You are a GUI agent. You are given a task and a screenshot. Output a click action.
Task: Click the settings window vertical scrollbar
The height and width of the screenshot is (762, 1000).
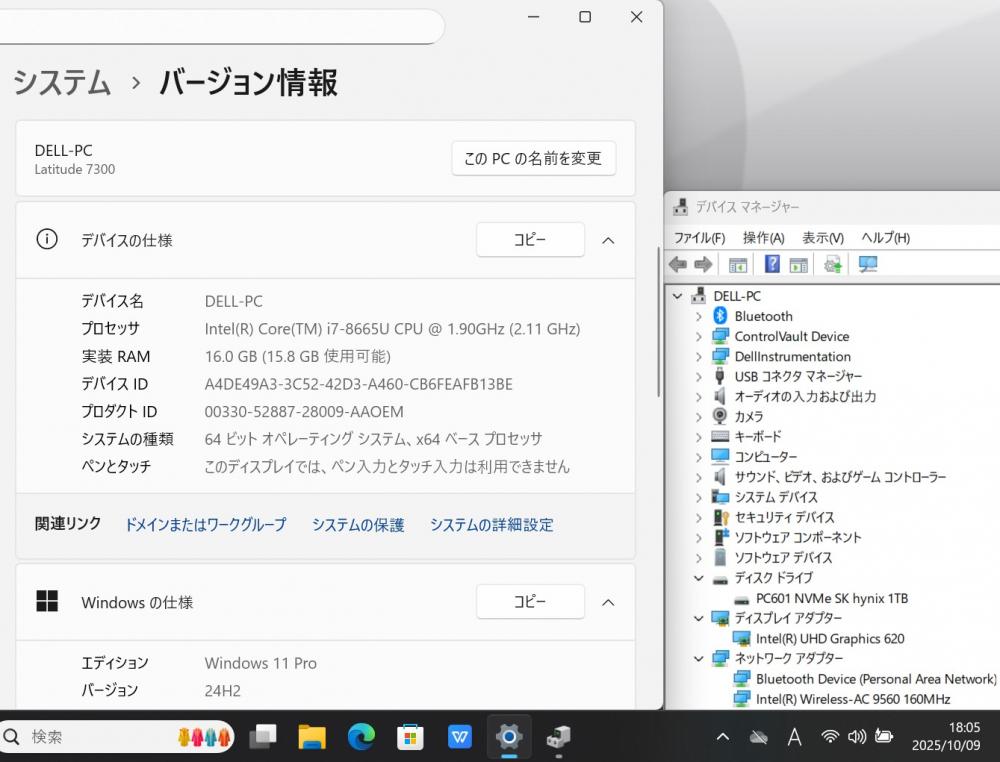pos(657,320)
